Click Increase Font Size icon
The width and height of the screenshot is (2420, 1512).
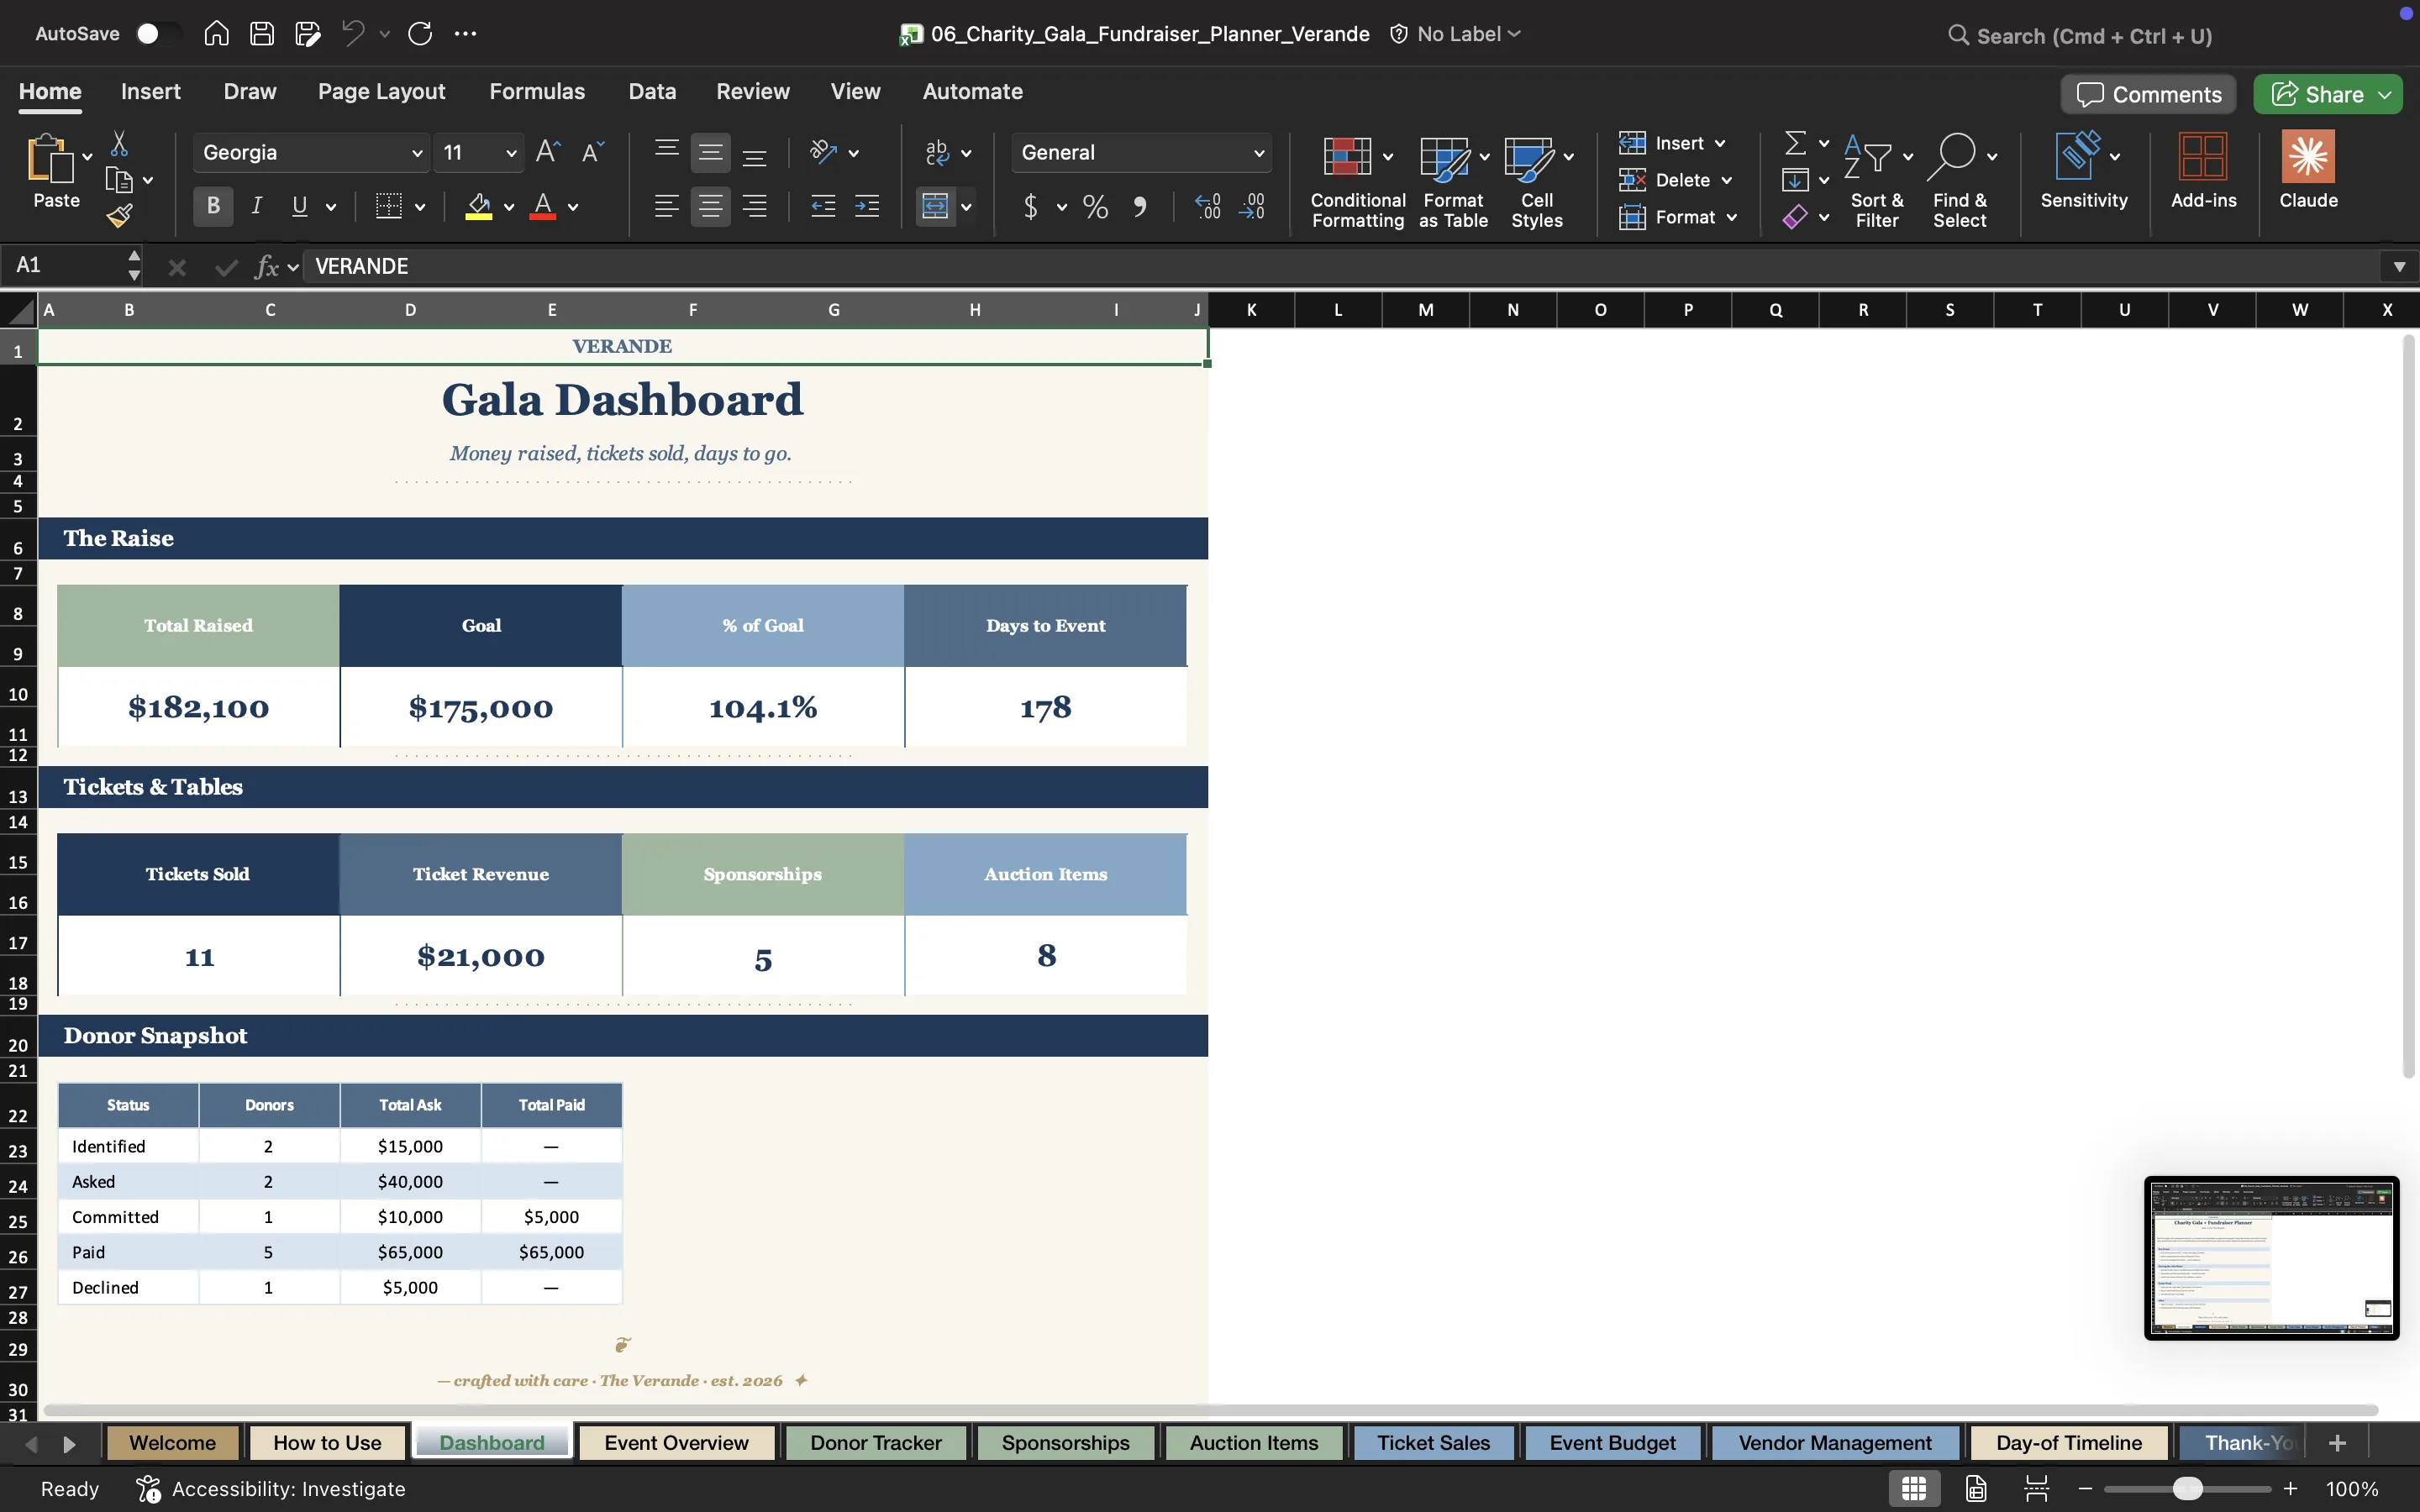[548, 152]
